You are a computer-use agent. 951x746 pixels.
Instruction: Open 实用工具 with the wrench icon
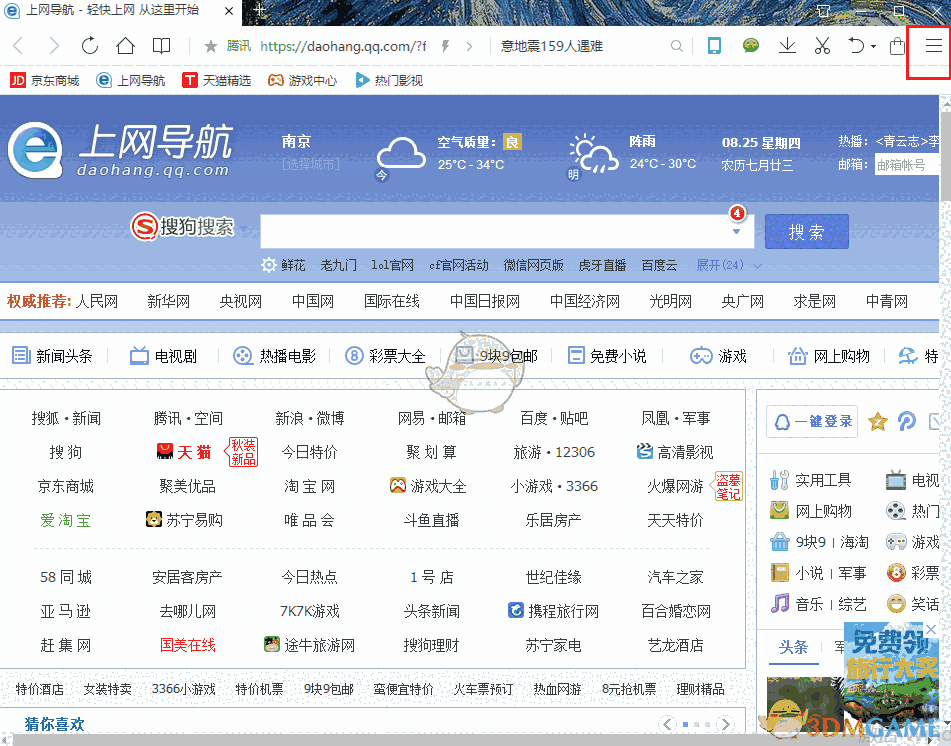coord(778,480)
